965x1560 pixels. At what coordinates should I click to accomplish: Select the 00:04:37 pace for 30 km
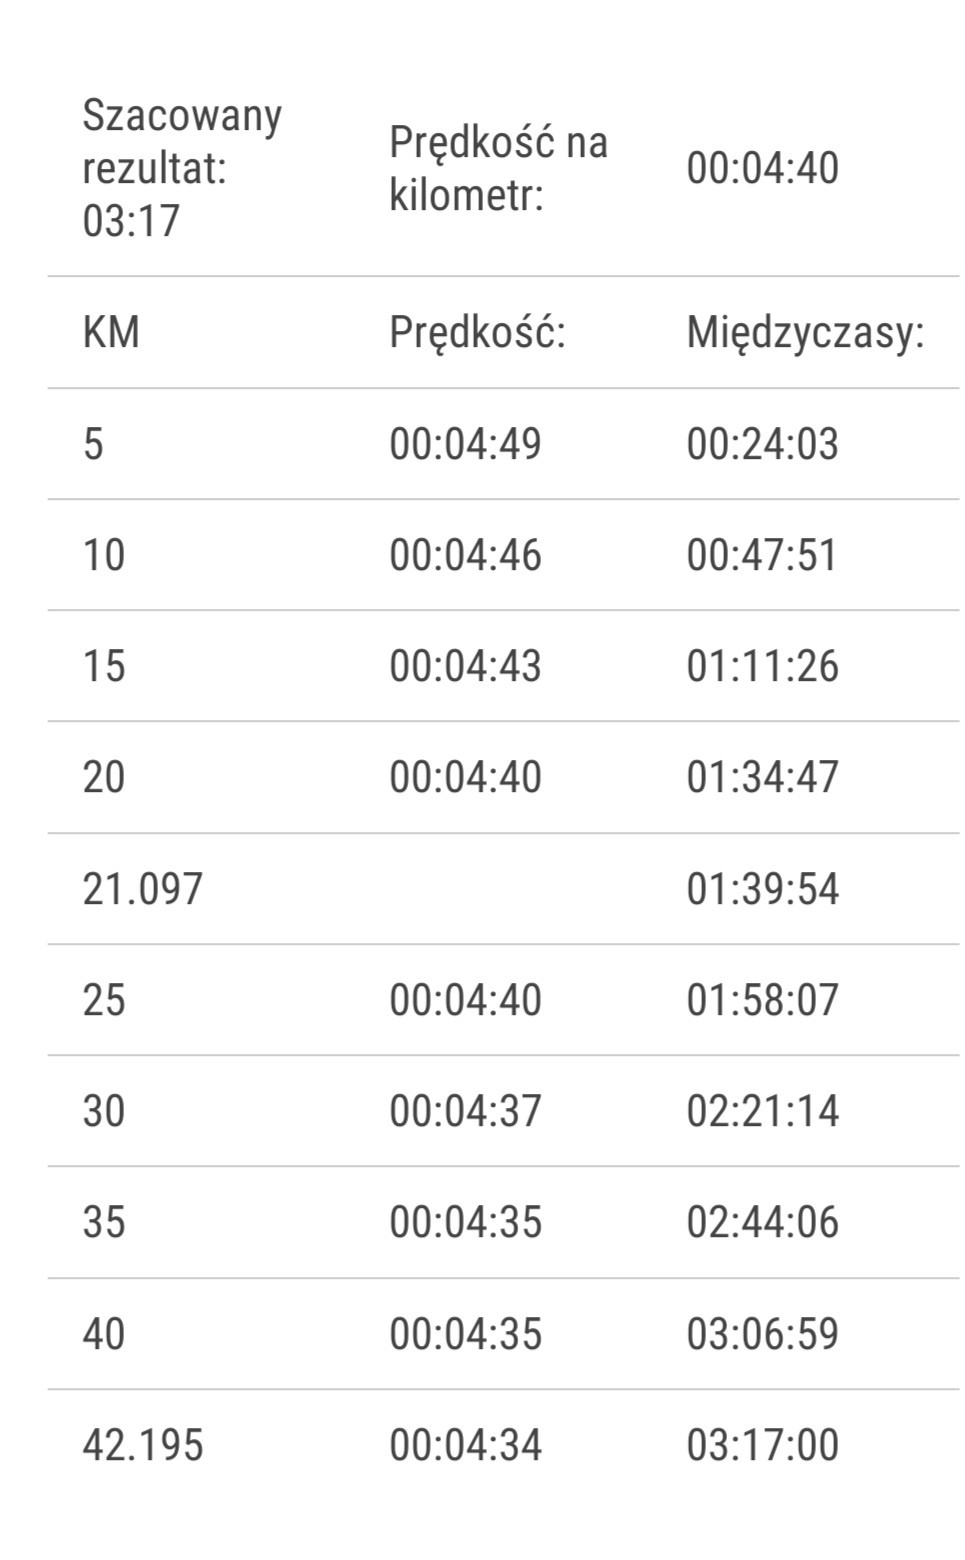(465, 1111)
